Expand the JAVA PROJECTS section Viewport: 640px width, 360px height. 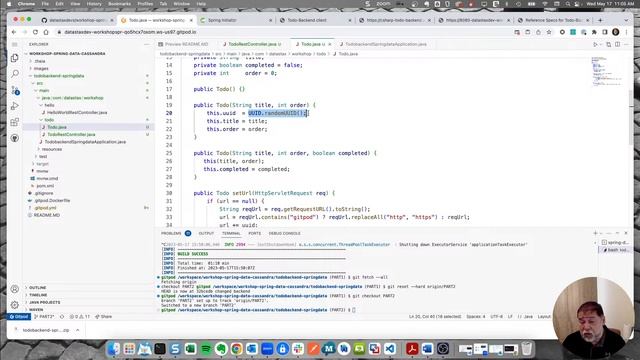[44, 302]
